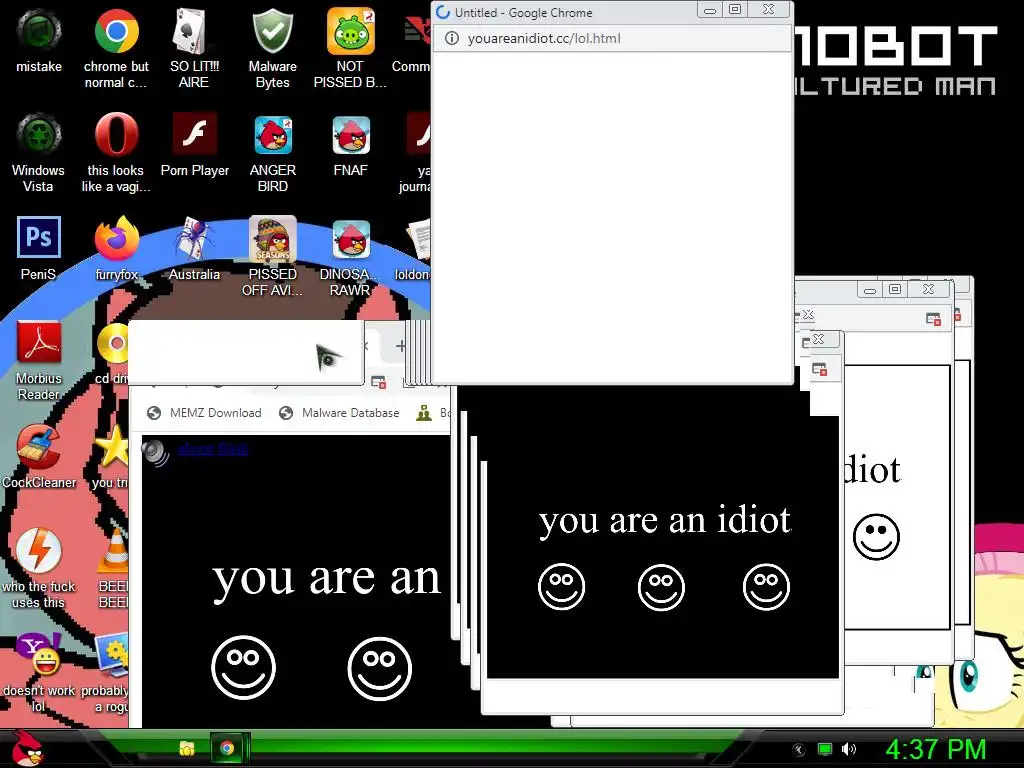Click the middle smiley in the middle popup
Image resolution: width=1024 pixels, height=768 pixels.
point(661,587)
